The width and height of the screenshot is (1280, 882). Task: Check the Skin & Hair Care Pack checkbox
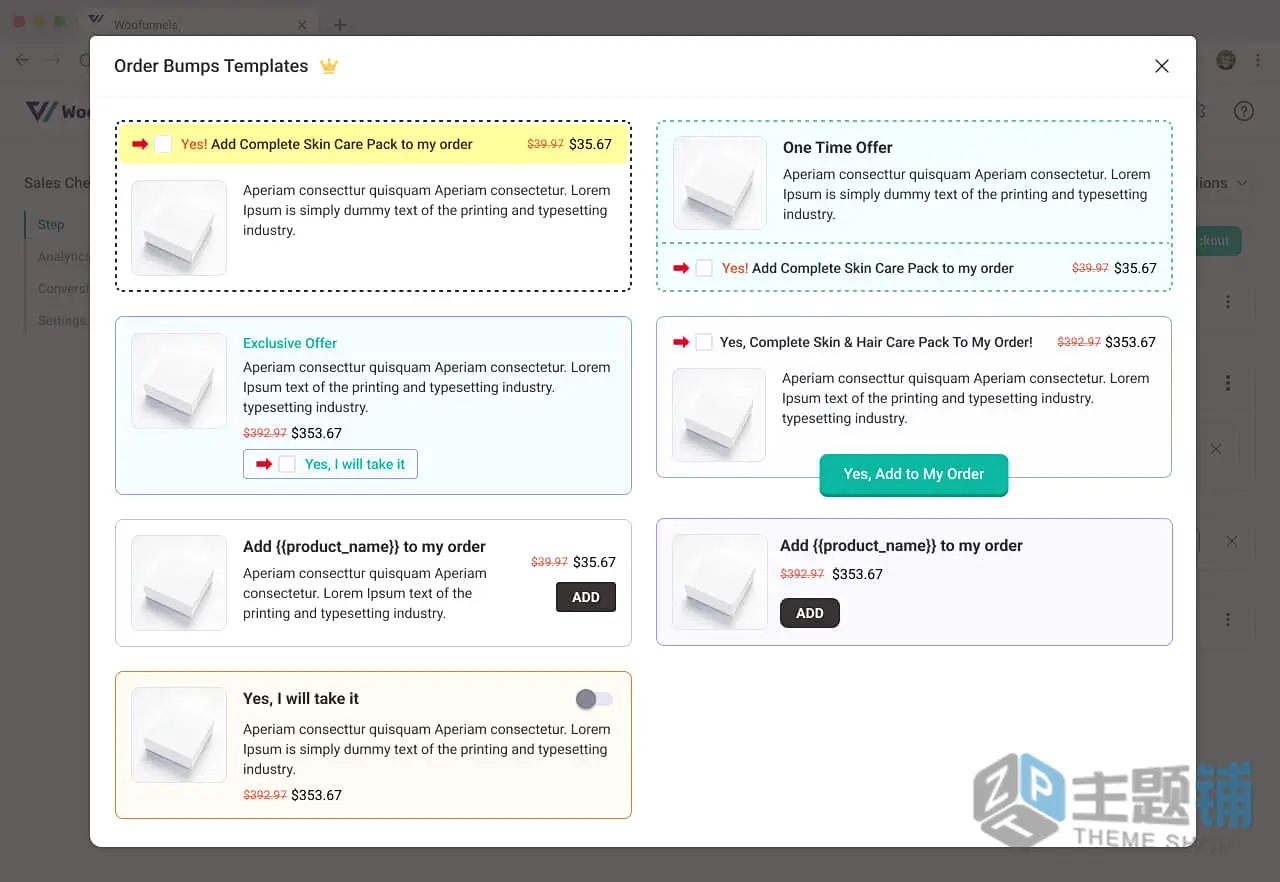(x=704, y=342)
